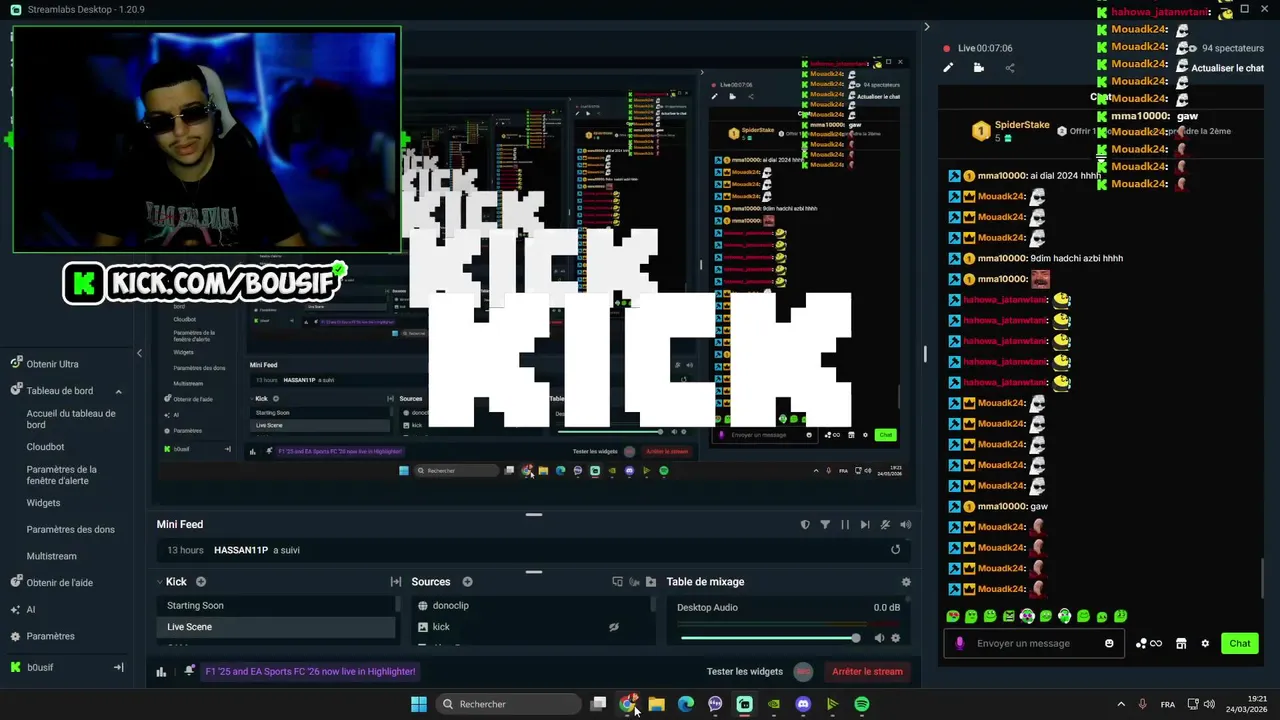Open chat shop storefront icon
Screen dimensions: 1280x720
(1181, 643)
